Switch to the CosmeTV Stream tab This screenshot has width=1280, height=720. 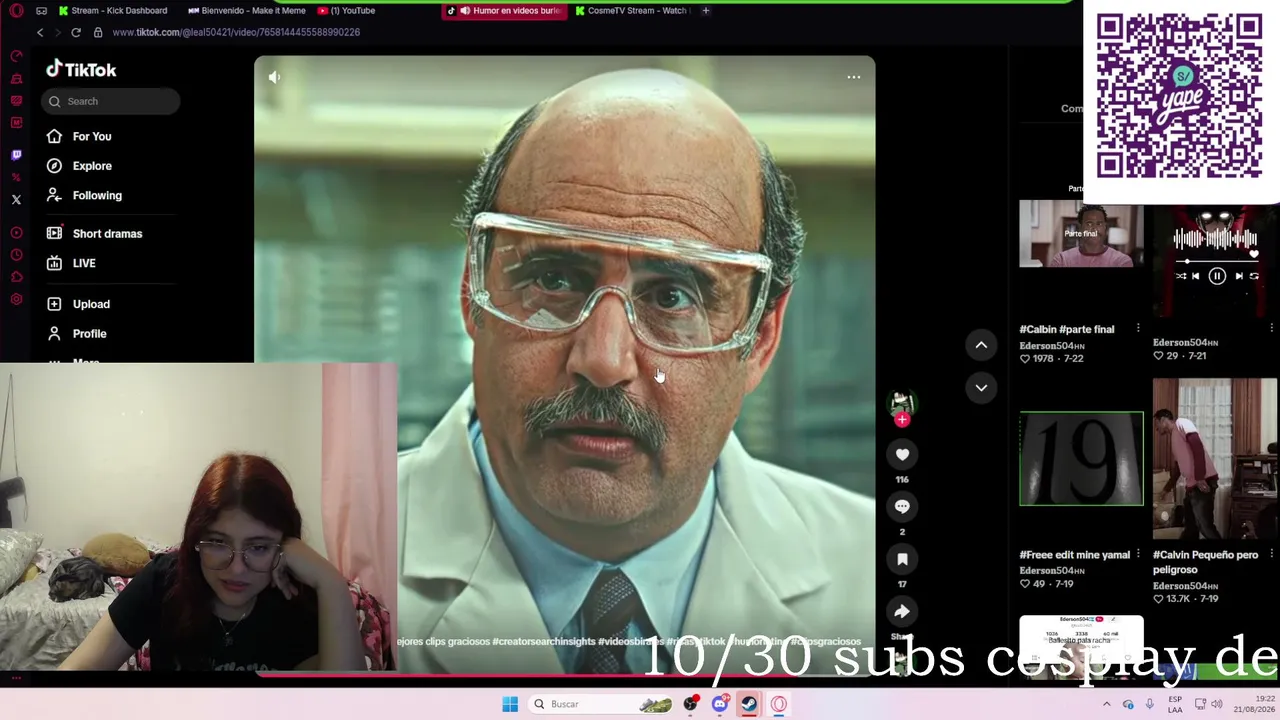(632, 11)
